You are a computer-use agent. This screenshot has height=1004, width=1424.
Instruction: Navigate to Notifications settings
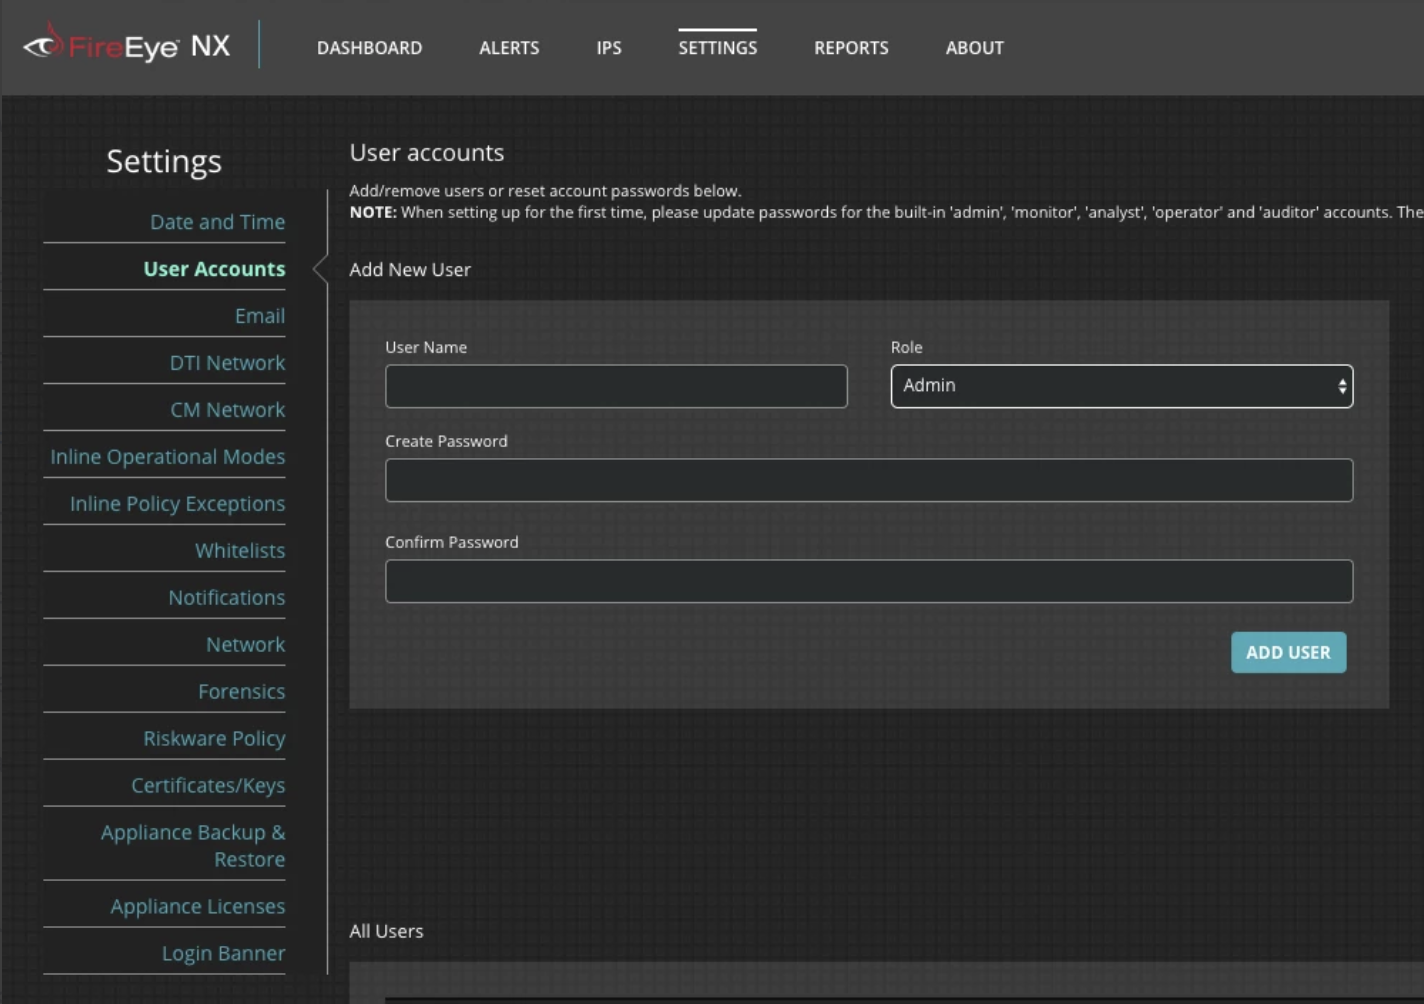pos(227,597)
